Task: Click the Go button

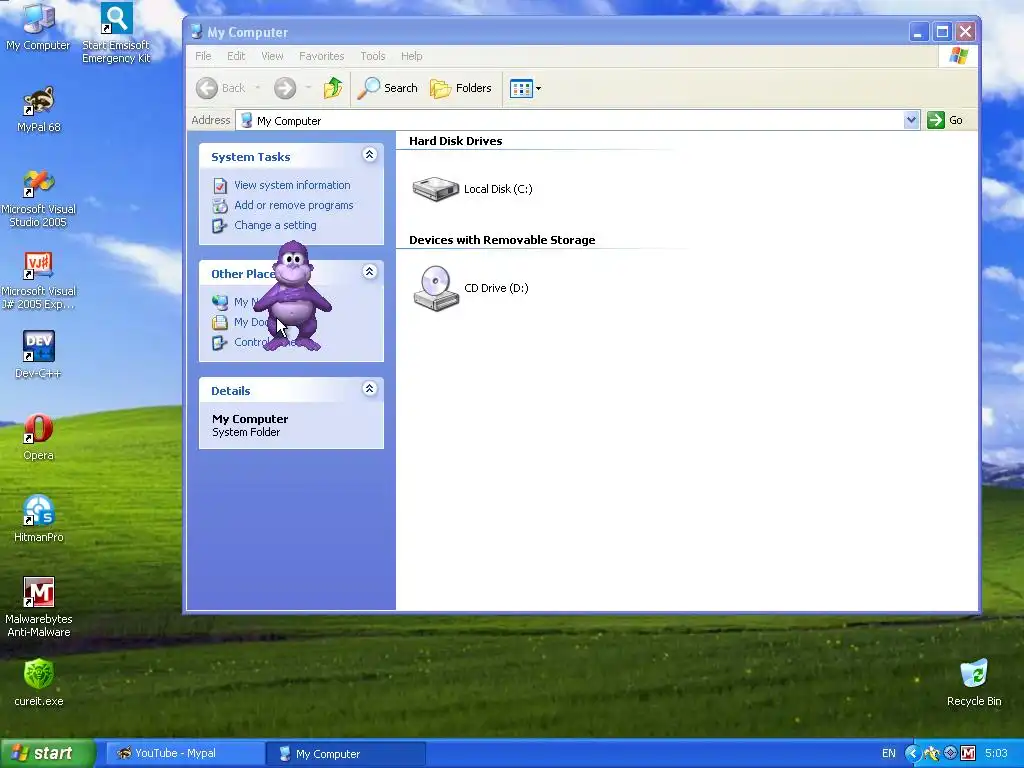Action: (946, 120)
